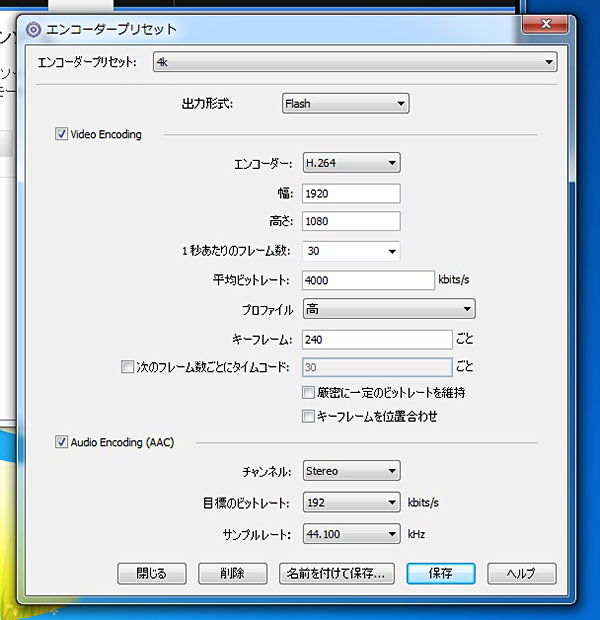
Task: Open the 出力形式 Flash dropdown
Action: click(345, 104)
